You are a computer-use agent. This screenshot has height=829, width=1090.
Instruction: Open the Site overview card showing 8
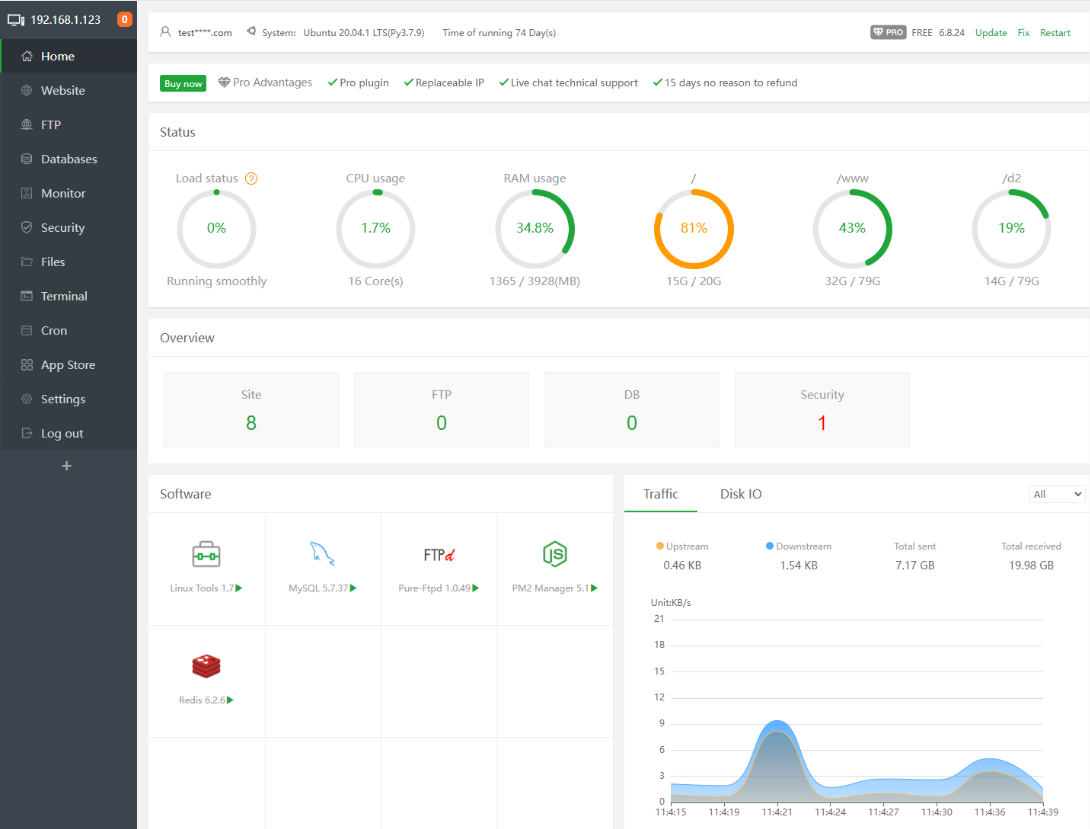[251, 410]
